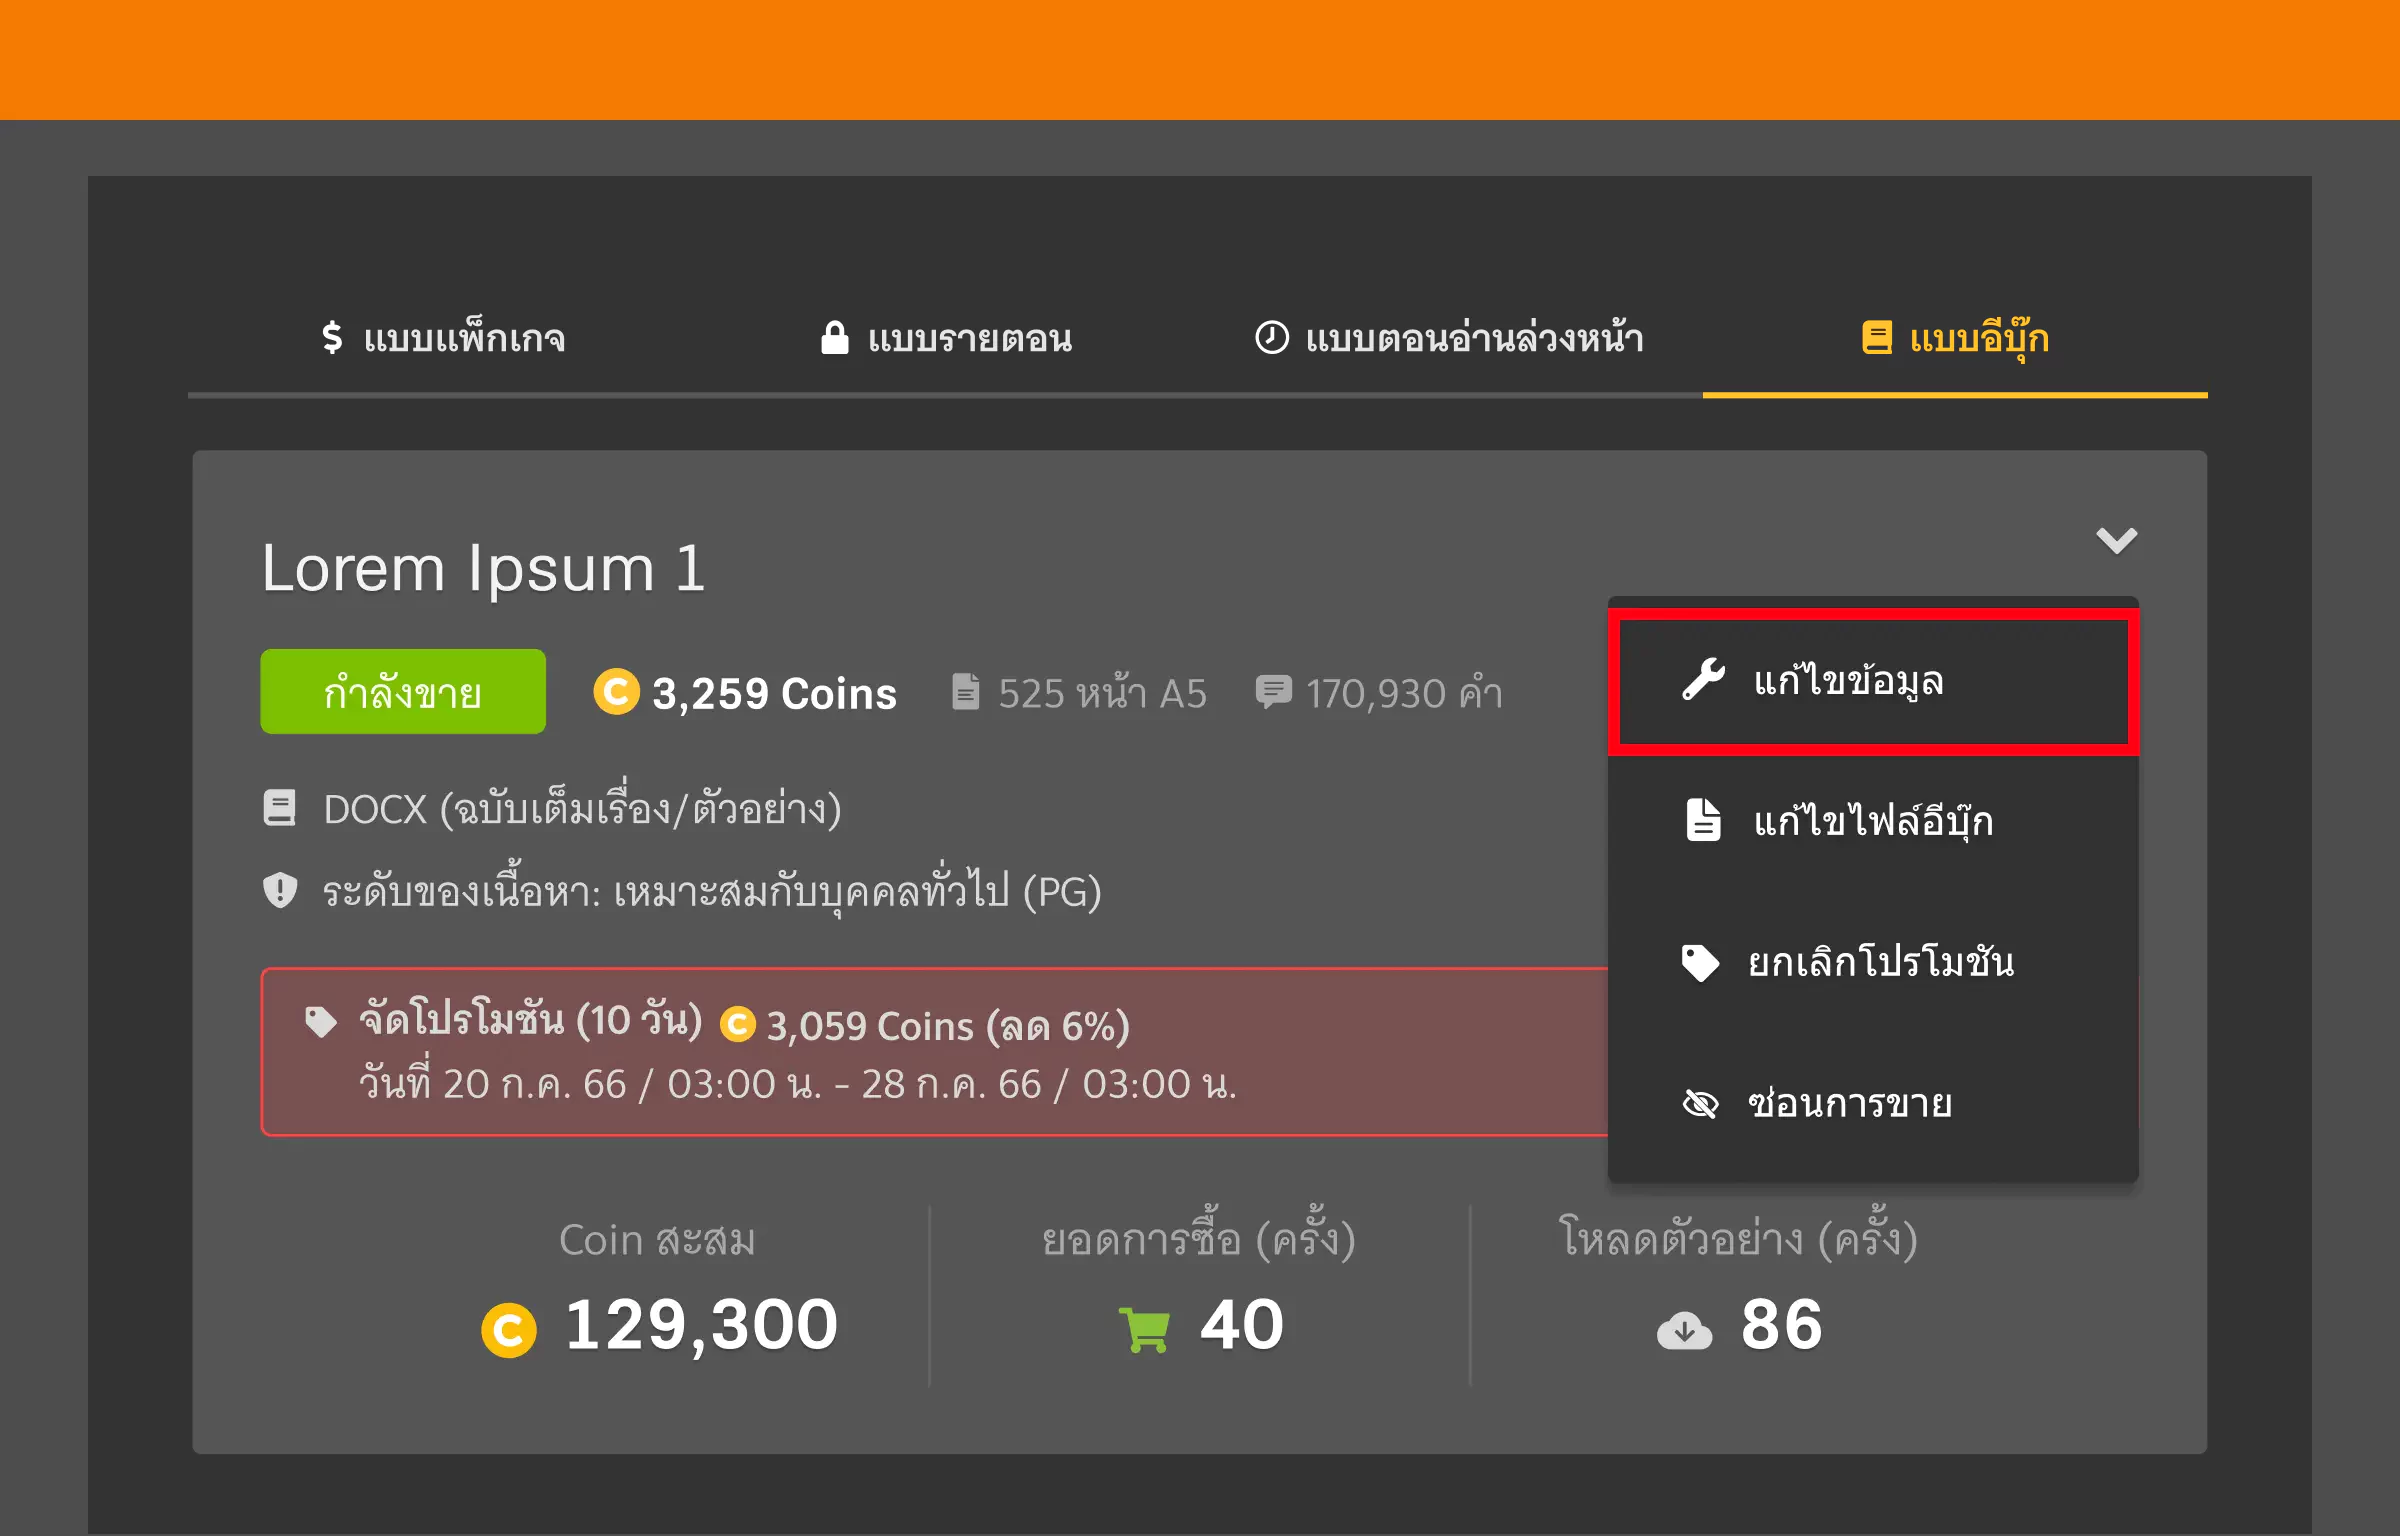
Task: Click the purchase count 40
Action: pyautogui.click(x=1241, y=1325)
